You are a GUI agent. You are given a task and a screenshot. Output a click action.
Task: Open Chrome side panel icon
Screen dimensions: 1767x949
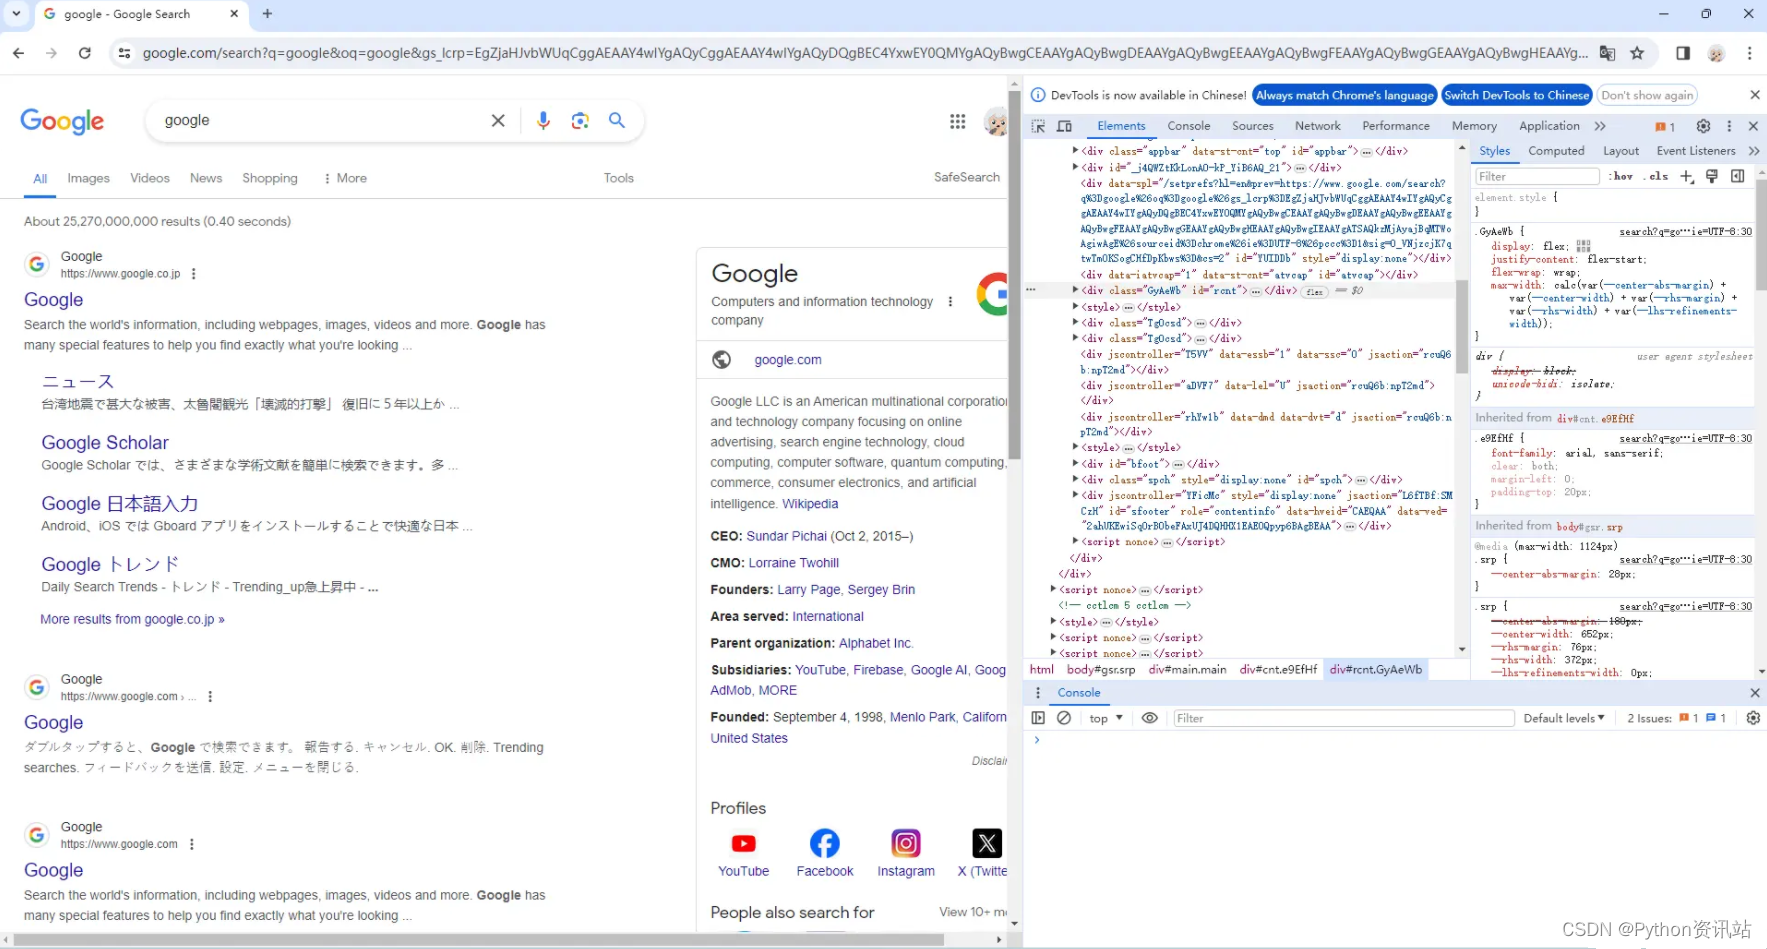(x=1683, y=53)
